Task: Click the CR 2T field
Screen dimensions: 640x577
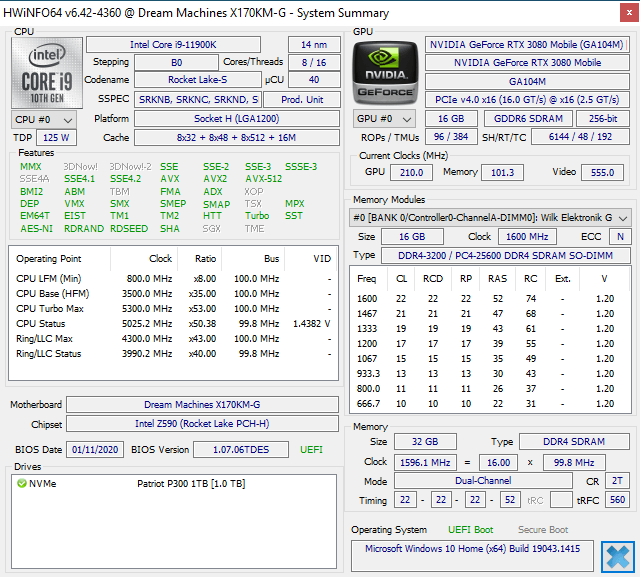Action: (x=617, y=481)
